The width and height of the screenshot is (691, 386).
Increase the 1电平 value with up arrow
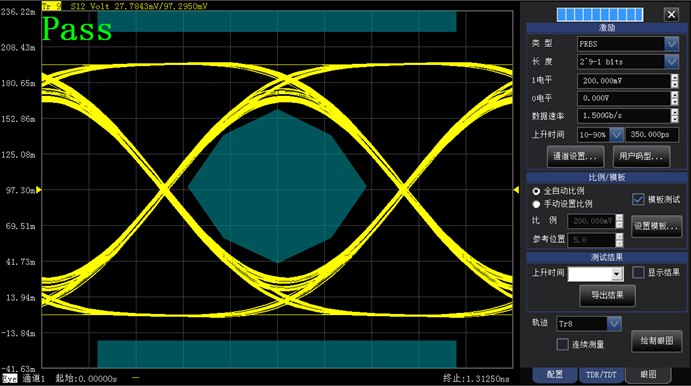pos(675,77)
